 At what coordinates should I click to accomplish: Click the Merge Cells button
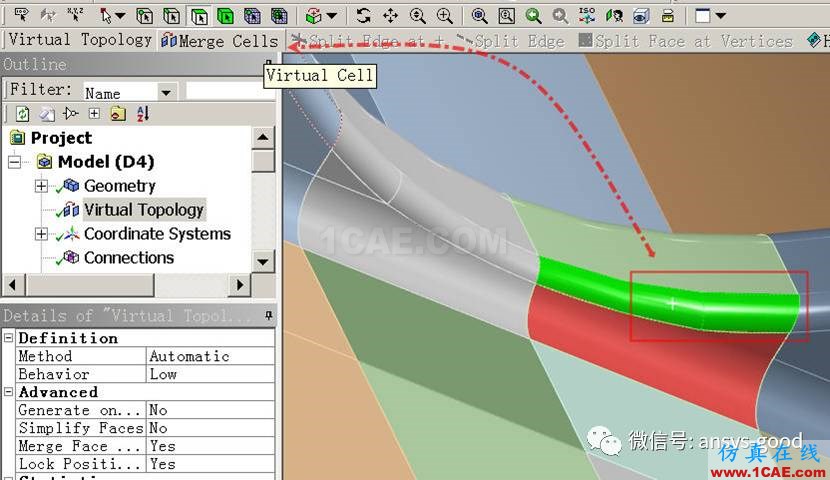click(x=220, y=41)
